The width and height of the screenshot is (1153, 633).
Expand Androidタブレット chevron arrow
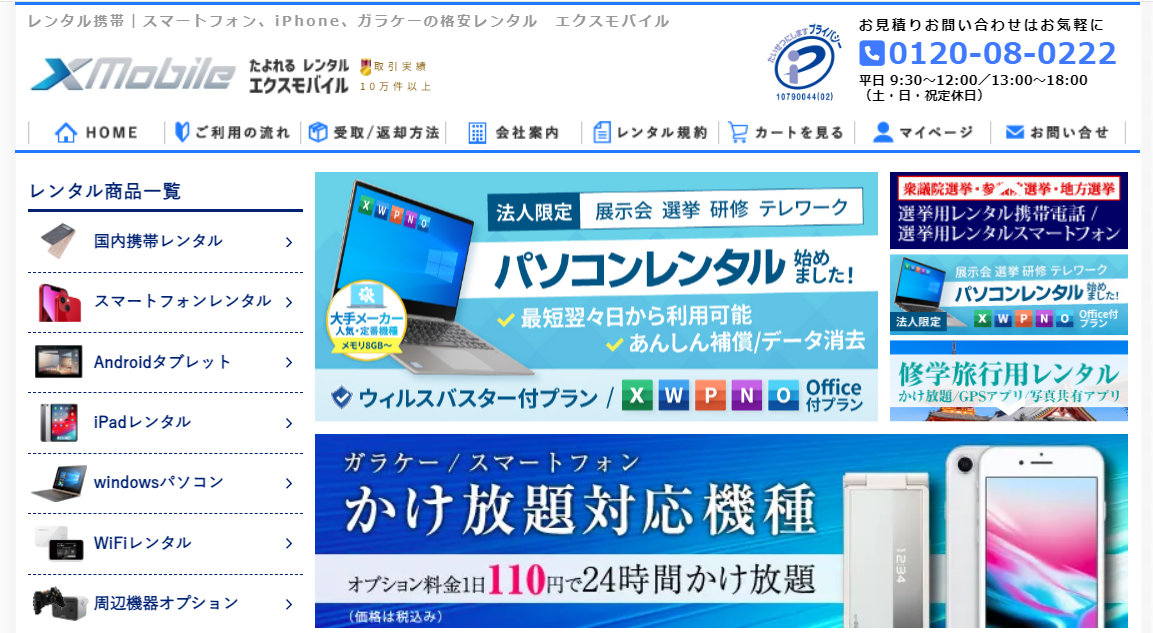pos(289,362)
